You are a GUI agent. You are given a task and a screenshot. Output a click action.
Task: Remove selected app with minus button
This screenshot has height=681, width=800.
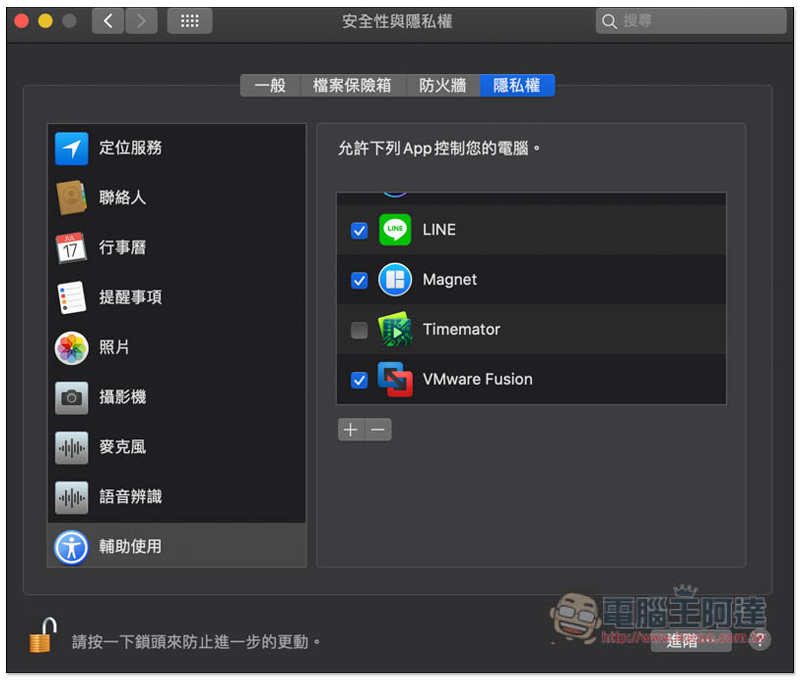click(378, 430)
